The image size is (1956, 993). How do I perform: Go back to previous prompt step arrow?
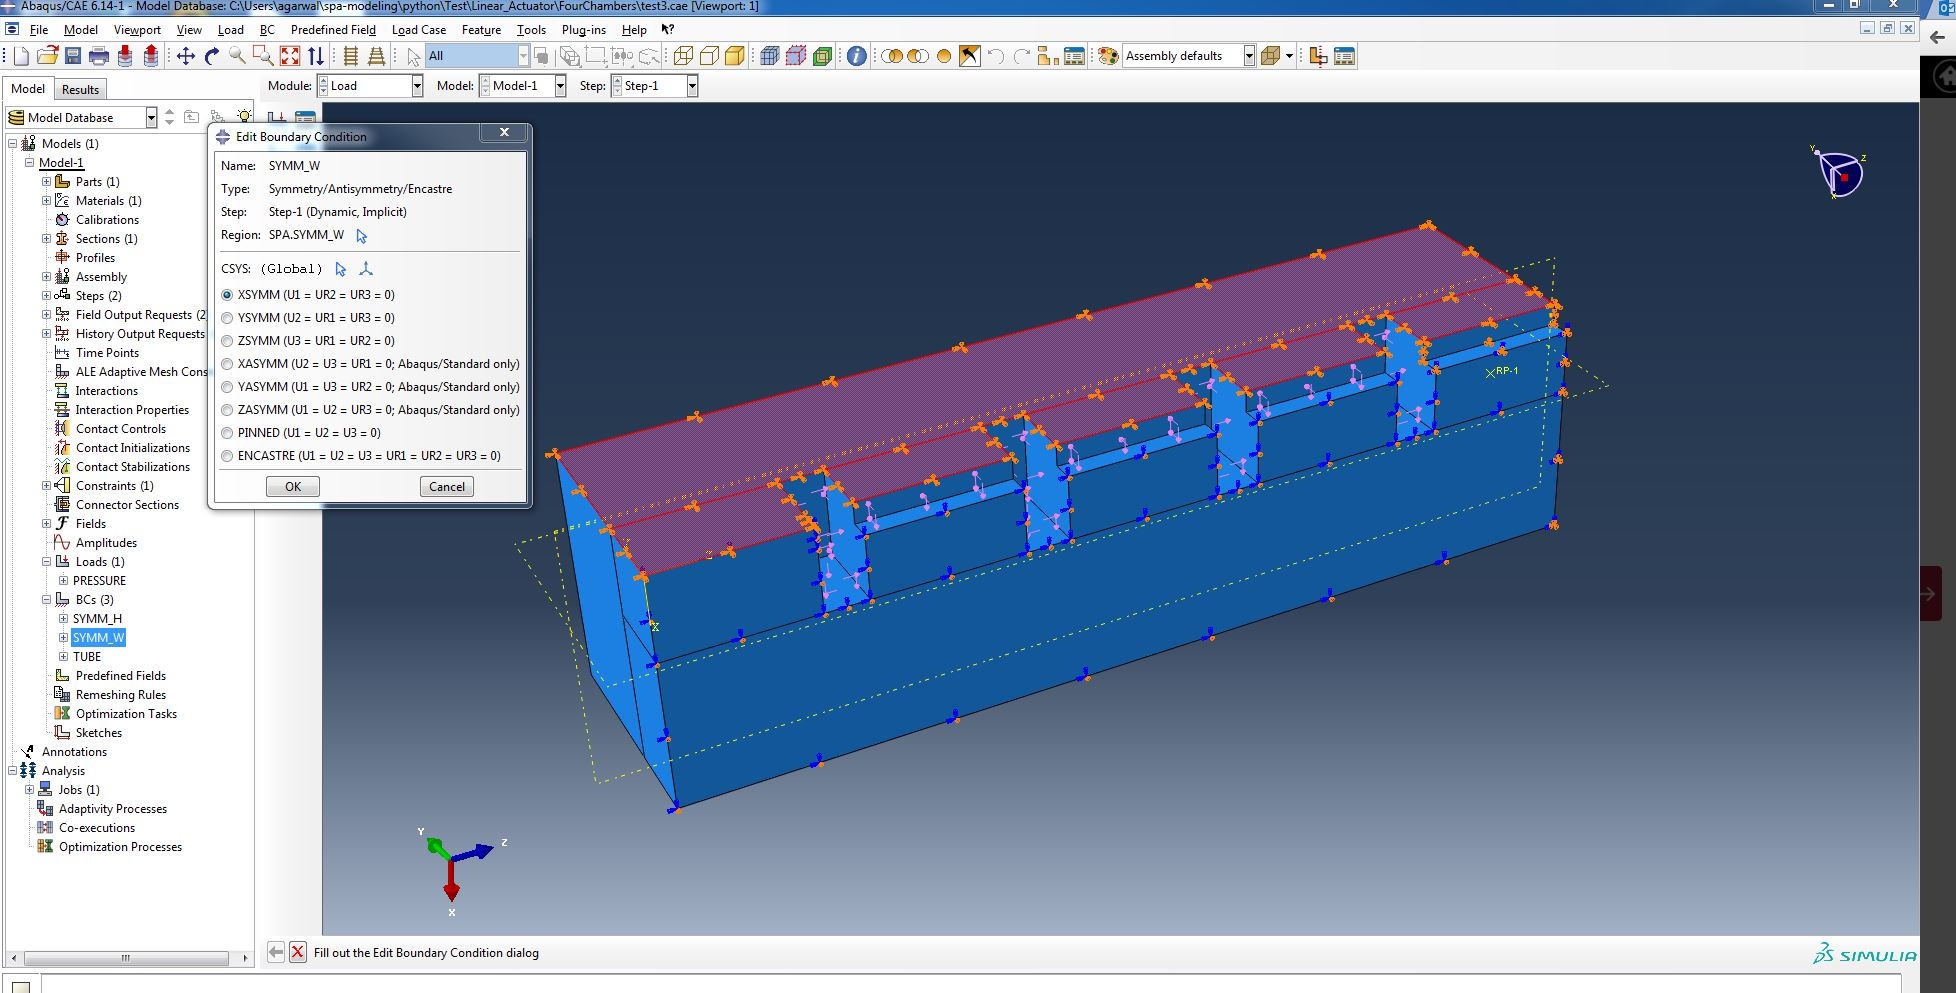275,952
